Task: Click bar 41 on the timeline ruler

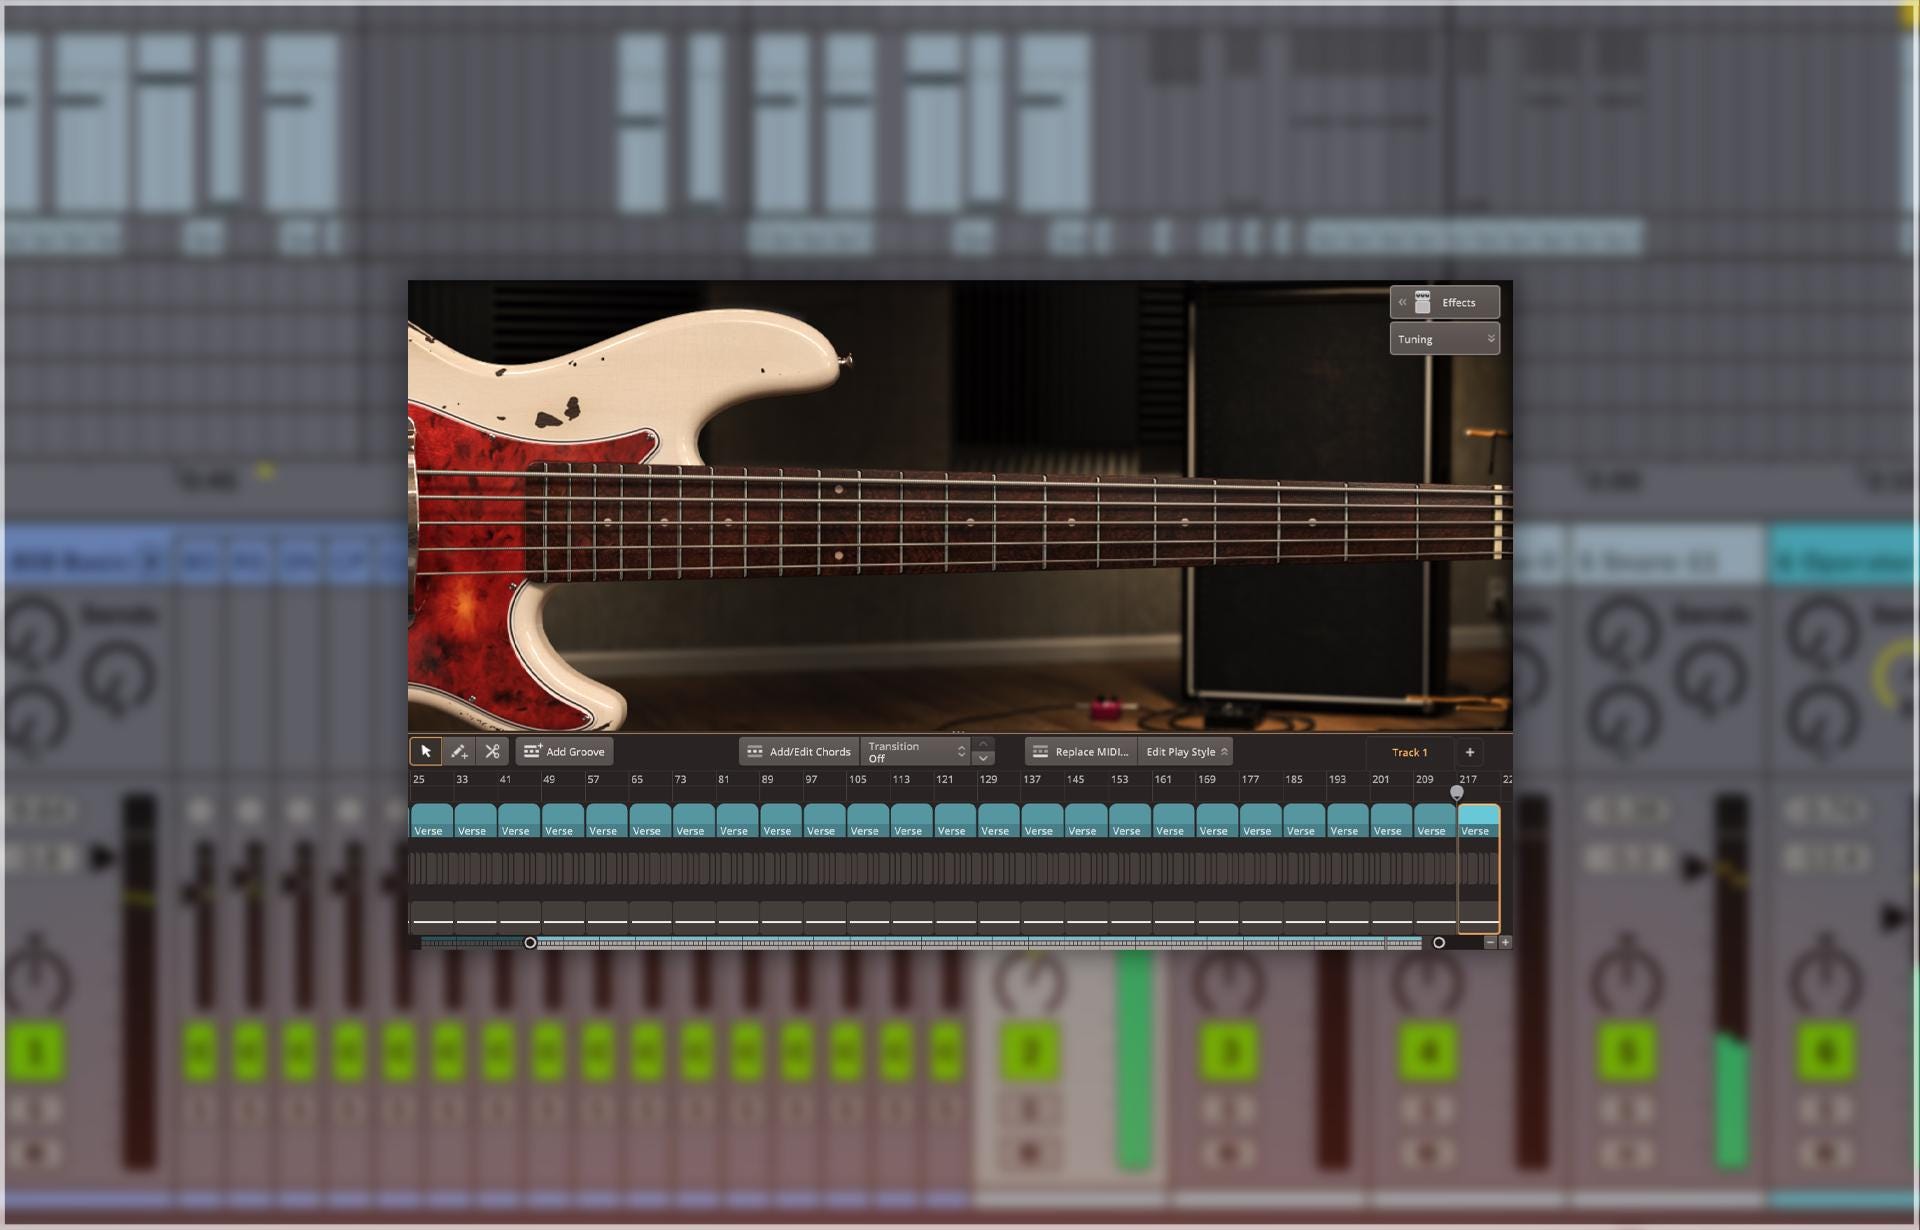Action: pyautogui.click(x=505, y=779)
